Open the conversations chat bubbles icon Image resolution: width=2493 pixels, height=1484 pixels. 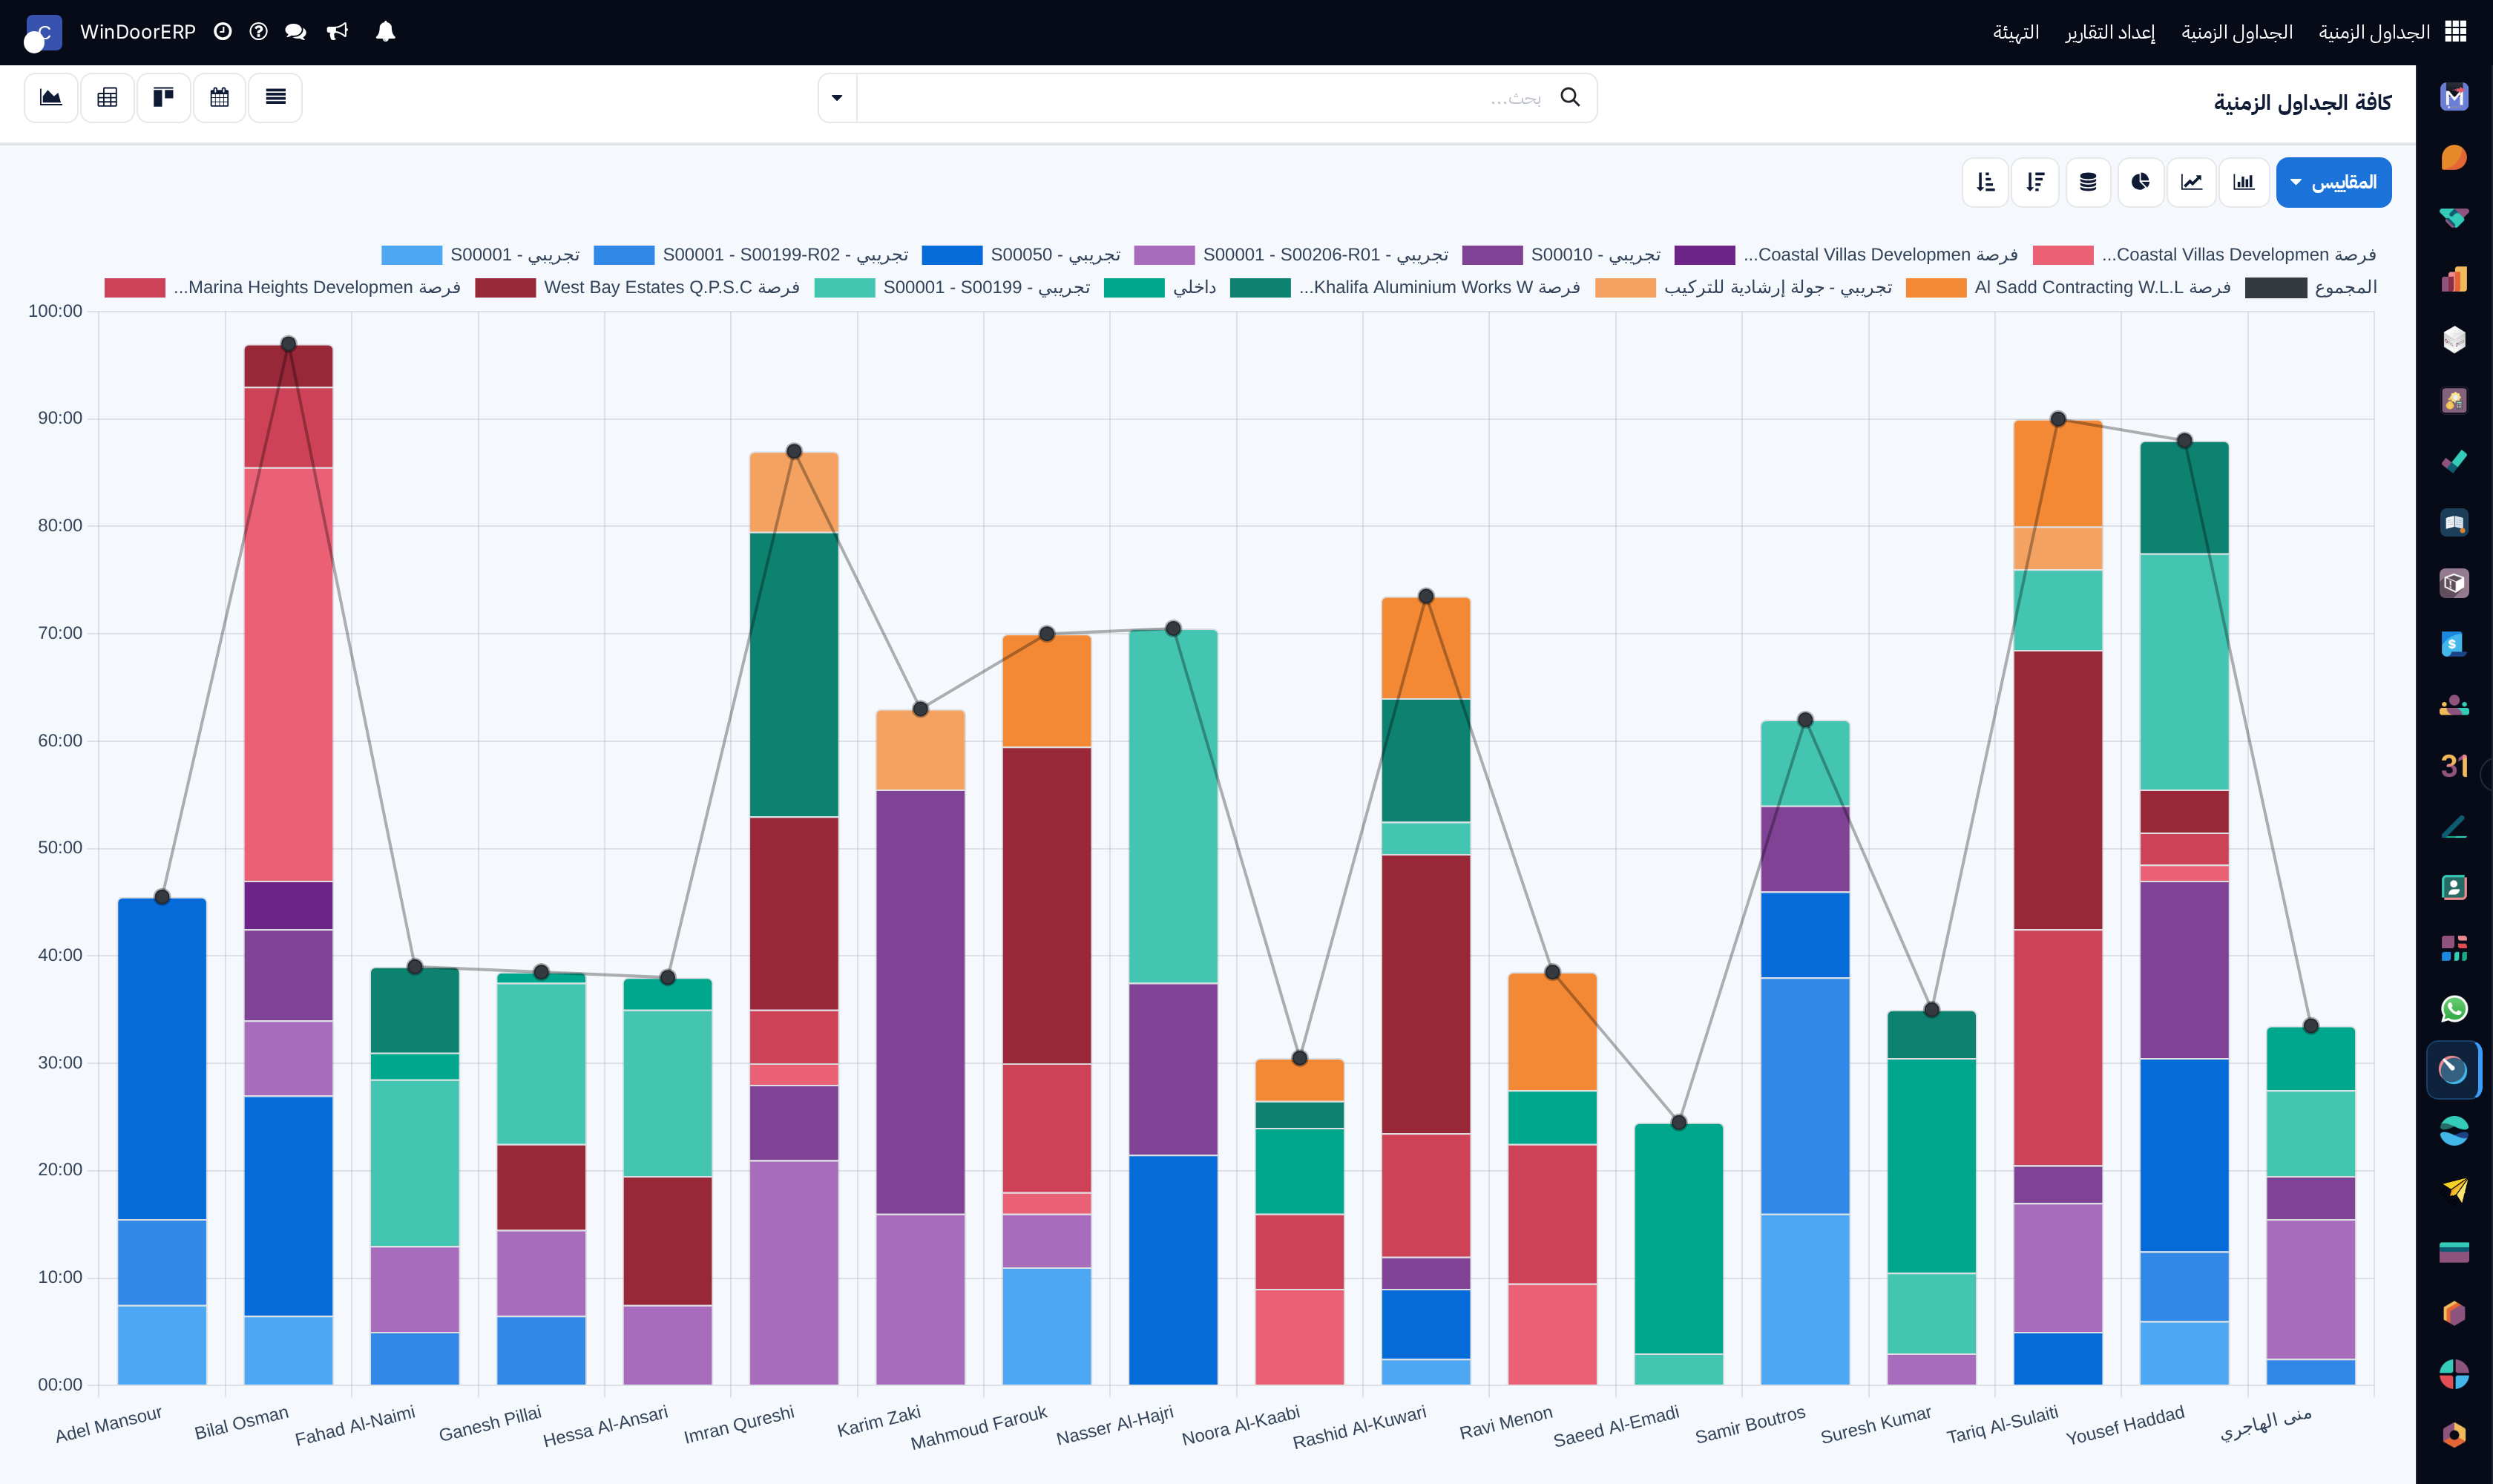click(295, 32)
